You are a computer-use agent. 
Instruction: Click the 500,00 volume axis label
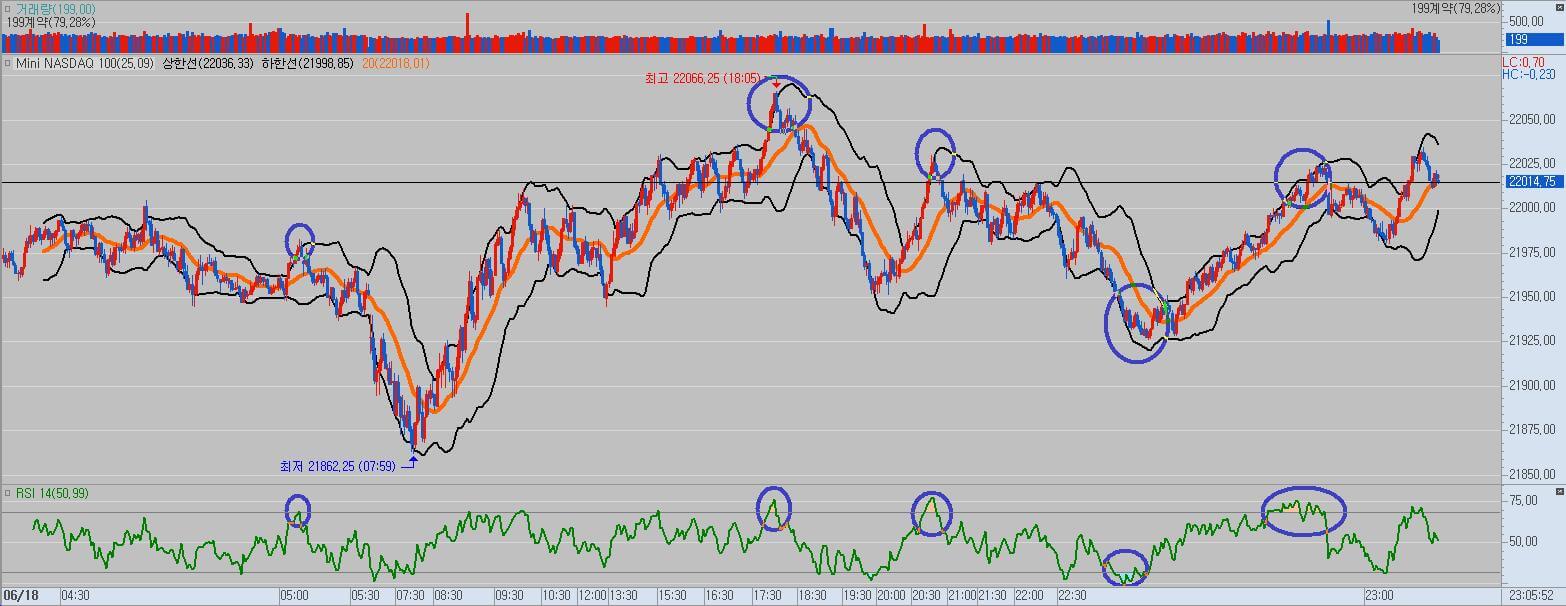pos(1529,22)
